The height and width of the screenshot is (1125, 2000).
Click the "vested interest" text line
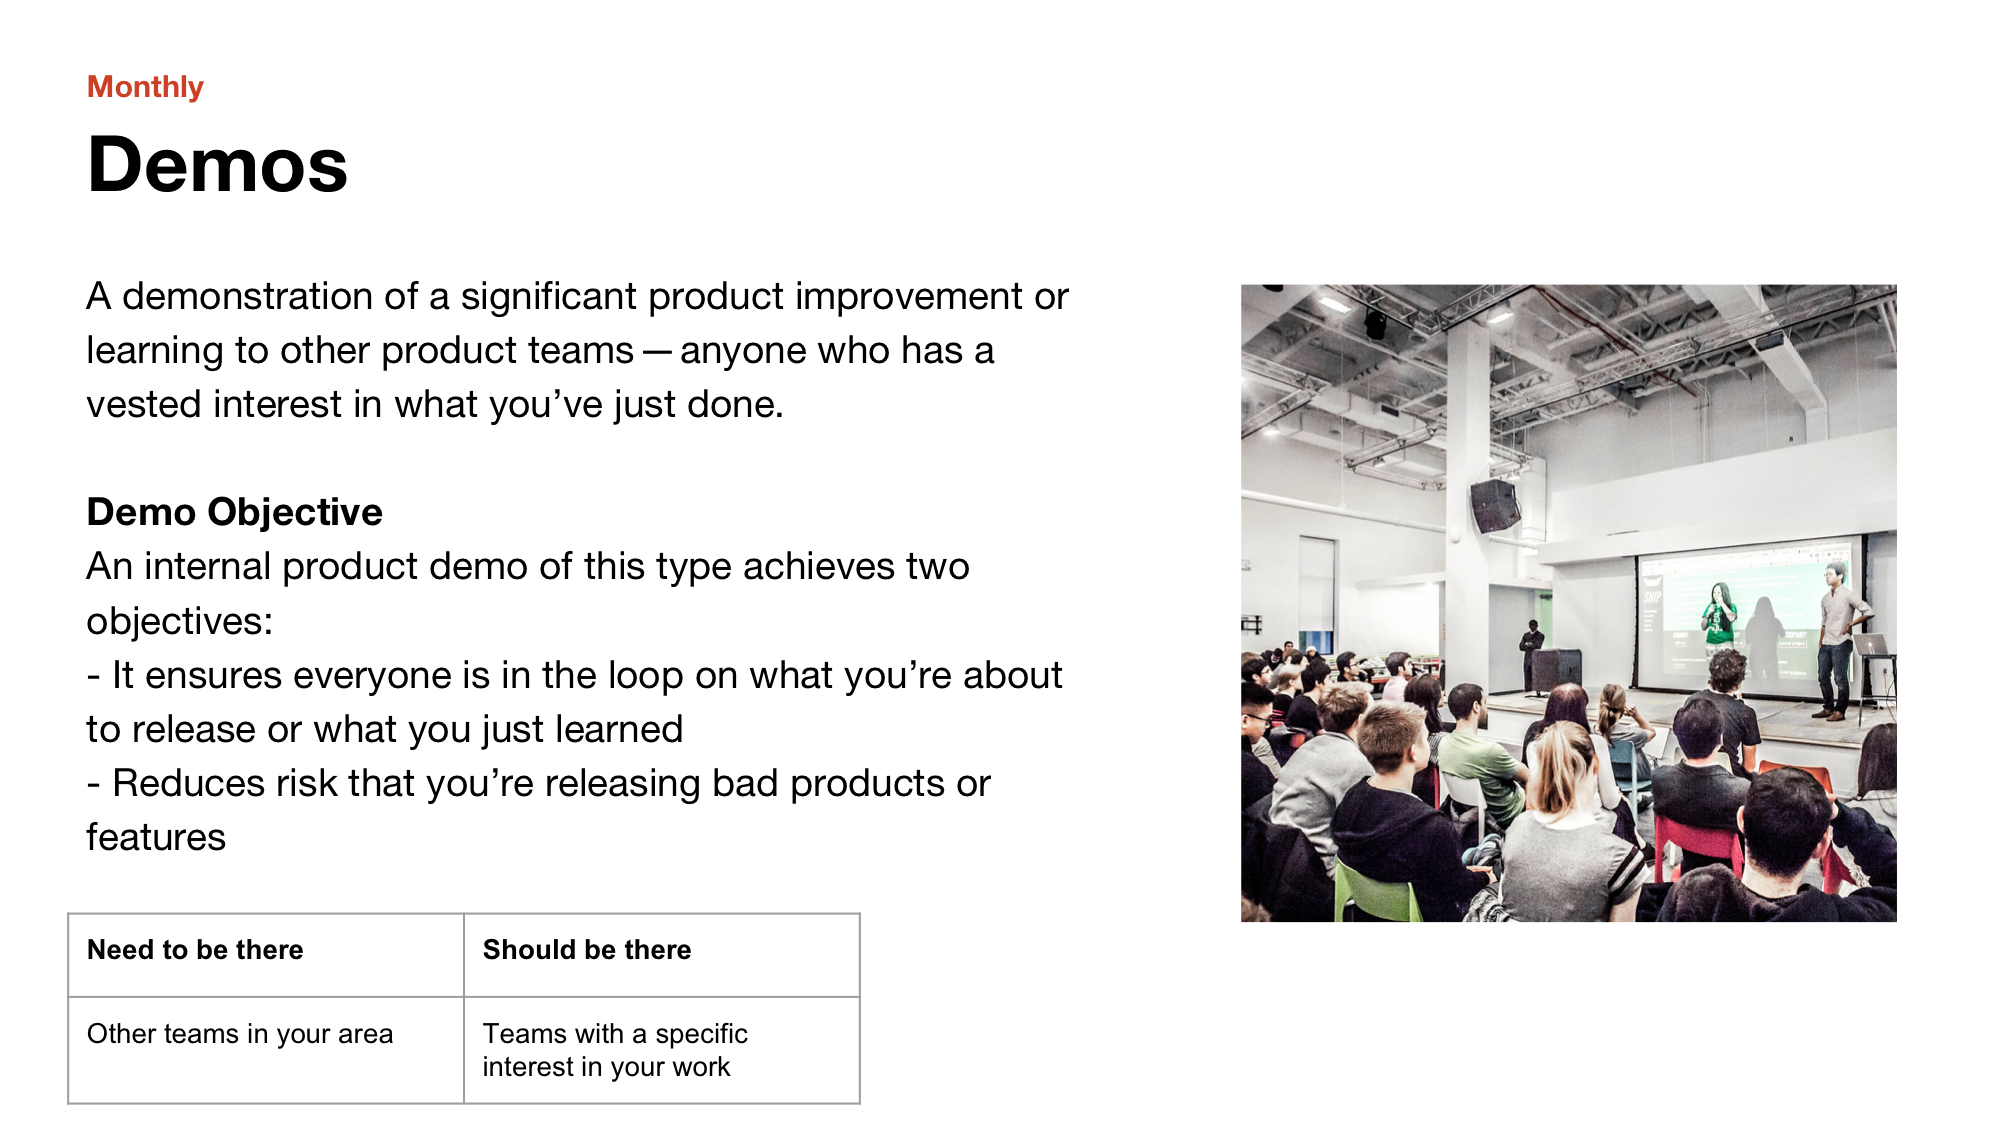tap(434, 405)
